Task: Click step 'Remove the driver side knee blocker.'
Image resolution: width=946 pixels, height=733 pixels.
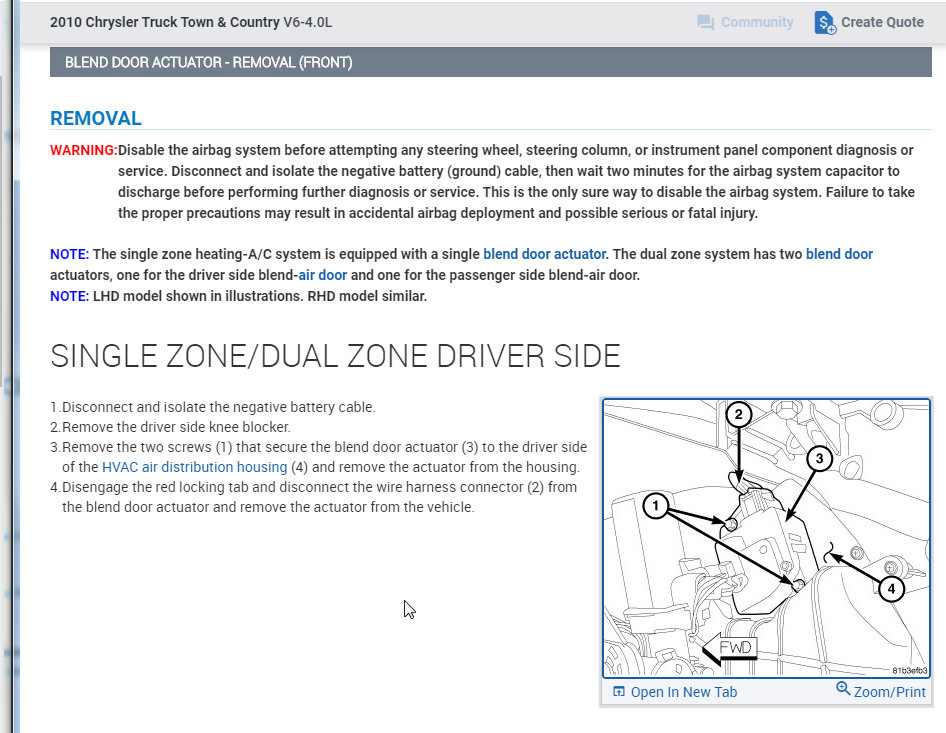Action: [x=176, y=427]
